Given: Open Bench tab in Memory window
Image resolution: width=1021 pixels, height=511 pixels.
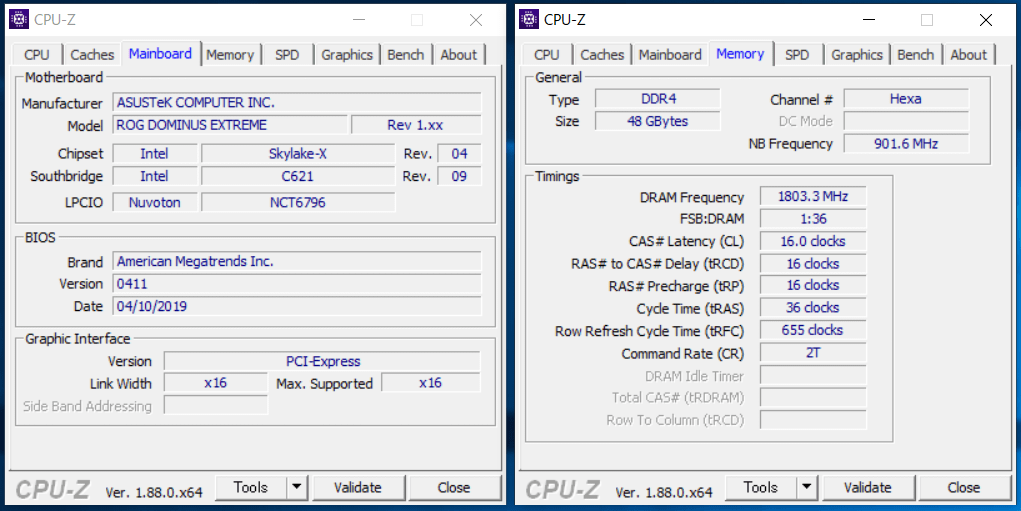Looking at the screenshot, I should click(x=916, y=55).
